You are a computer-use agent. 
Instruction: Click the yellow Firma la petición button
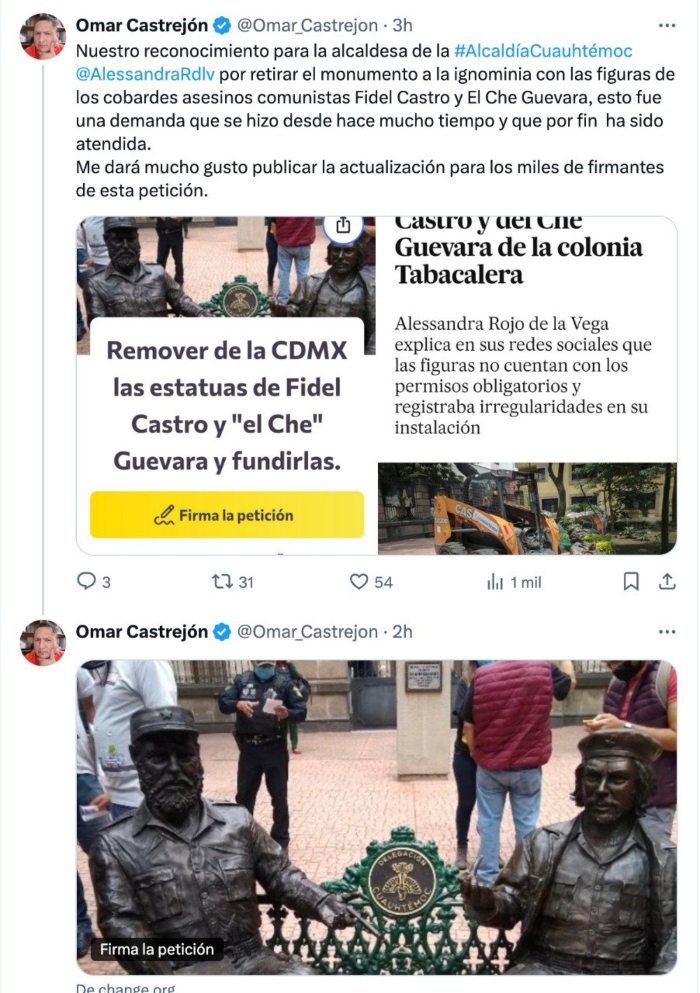(x=227, y=515)
